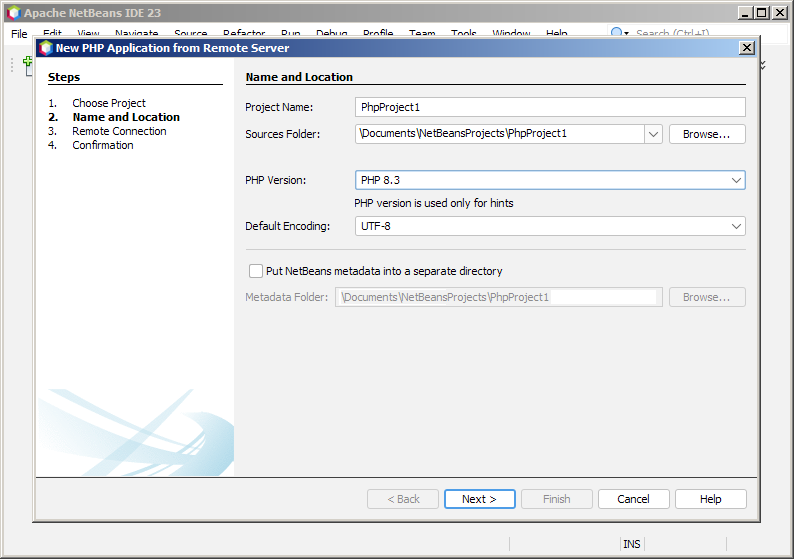Select the Remote Connection step in list
The image size is (794, 559).
[119, 131]
